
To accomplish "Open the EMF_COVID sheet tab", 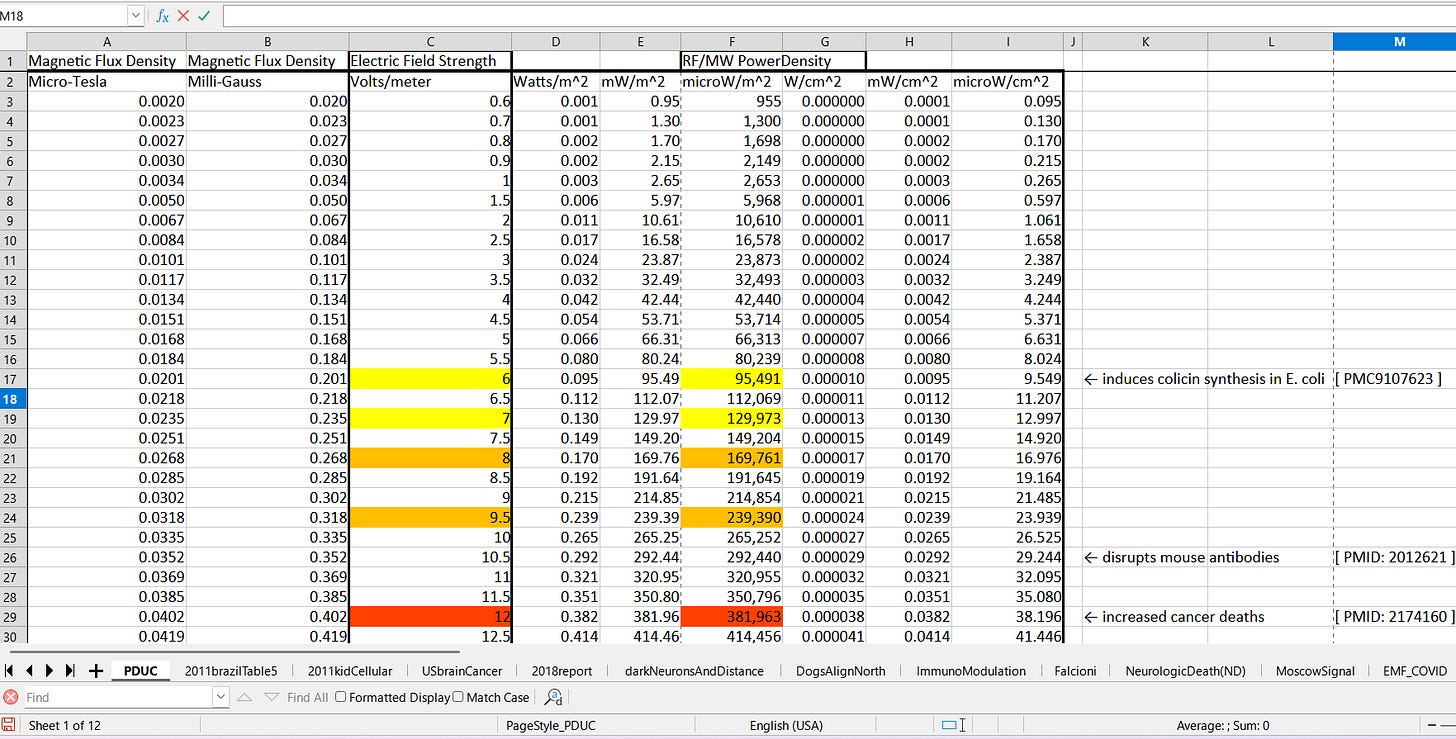I will tap(1414, 671).
